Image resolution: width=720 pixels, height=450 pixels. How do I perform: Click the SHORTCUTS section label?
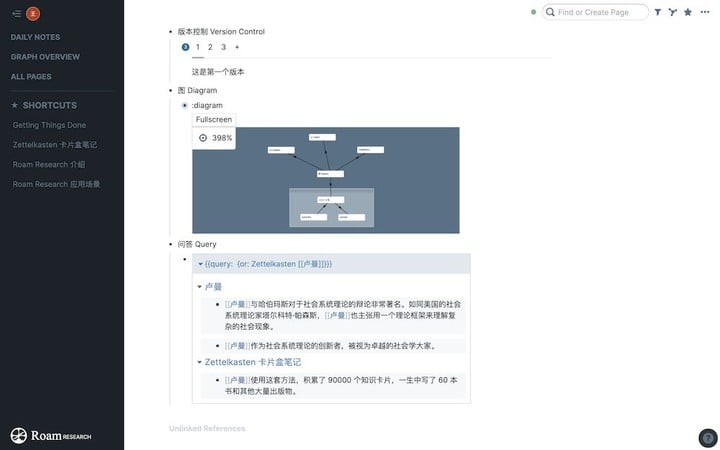50,105
